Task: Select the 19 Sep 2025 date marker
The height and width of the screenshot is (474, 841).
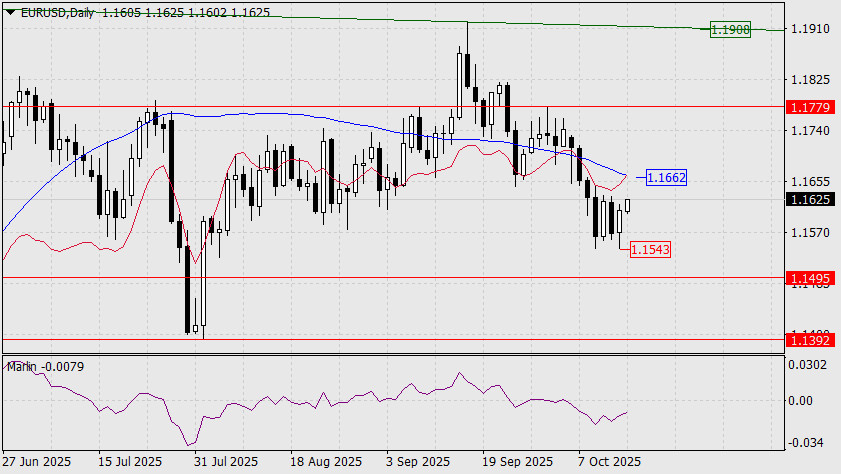Action: coord(517,462)
